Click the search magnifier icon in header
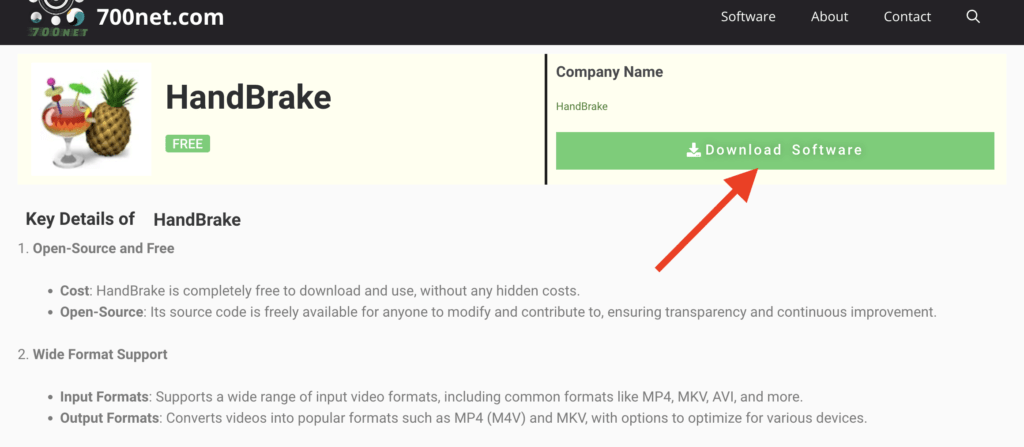Screen dimensions: 1024x447 point(972,17)
